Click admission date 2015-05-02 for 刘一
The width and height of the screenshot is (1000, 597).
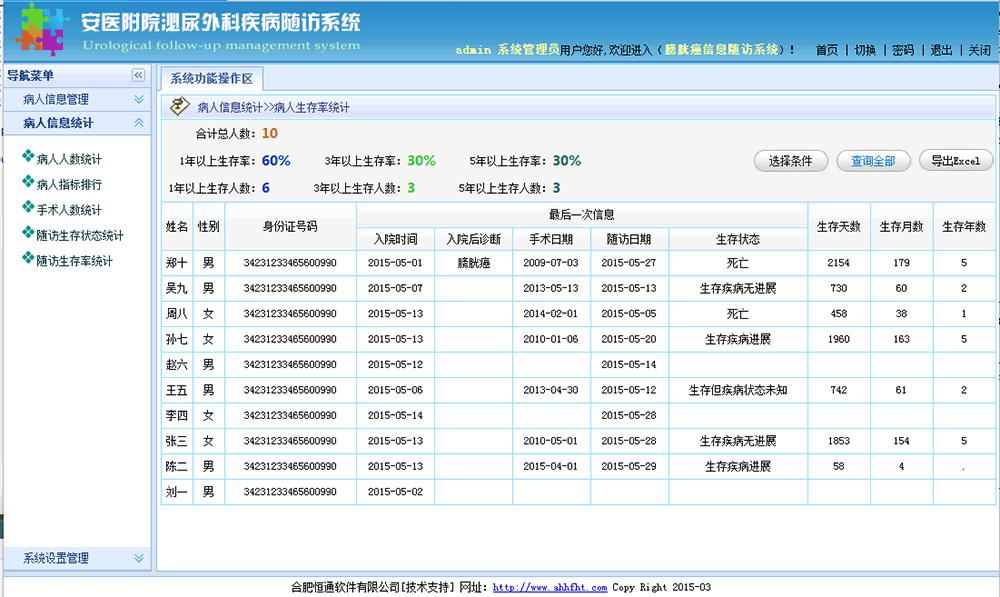[x=395, y=492]
